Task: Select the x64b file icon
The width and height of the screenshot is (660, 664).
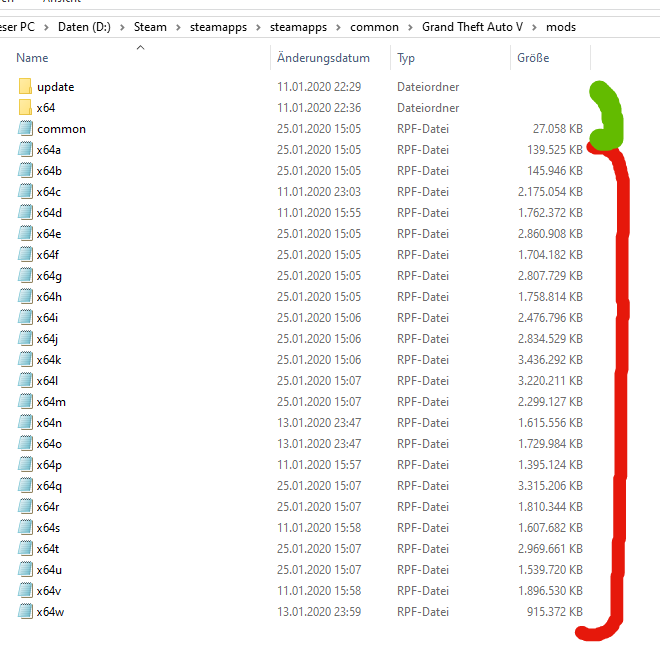Action: [x=25, y=170]
